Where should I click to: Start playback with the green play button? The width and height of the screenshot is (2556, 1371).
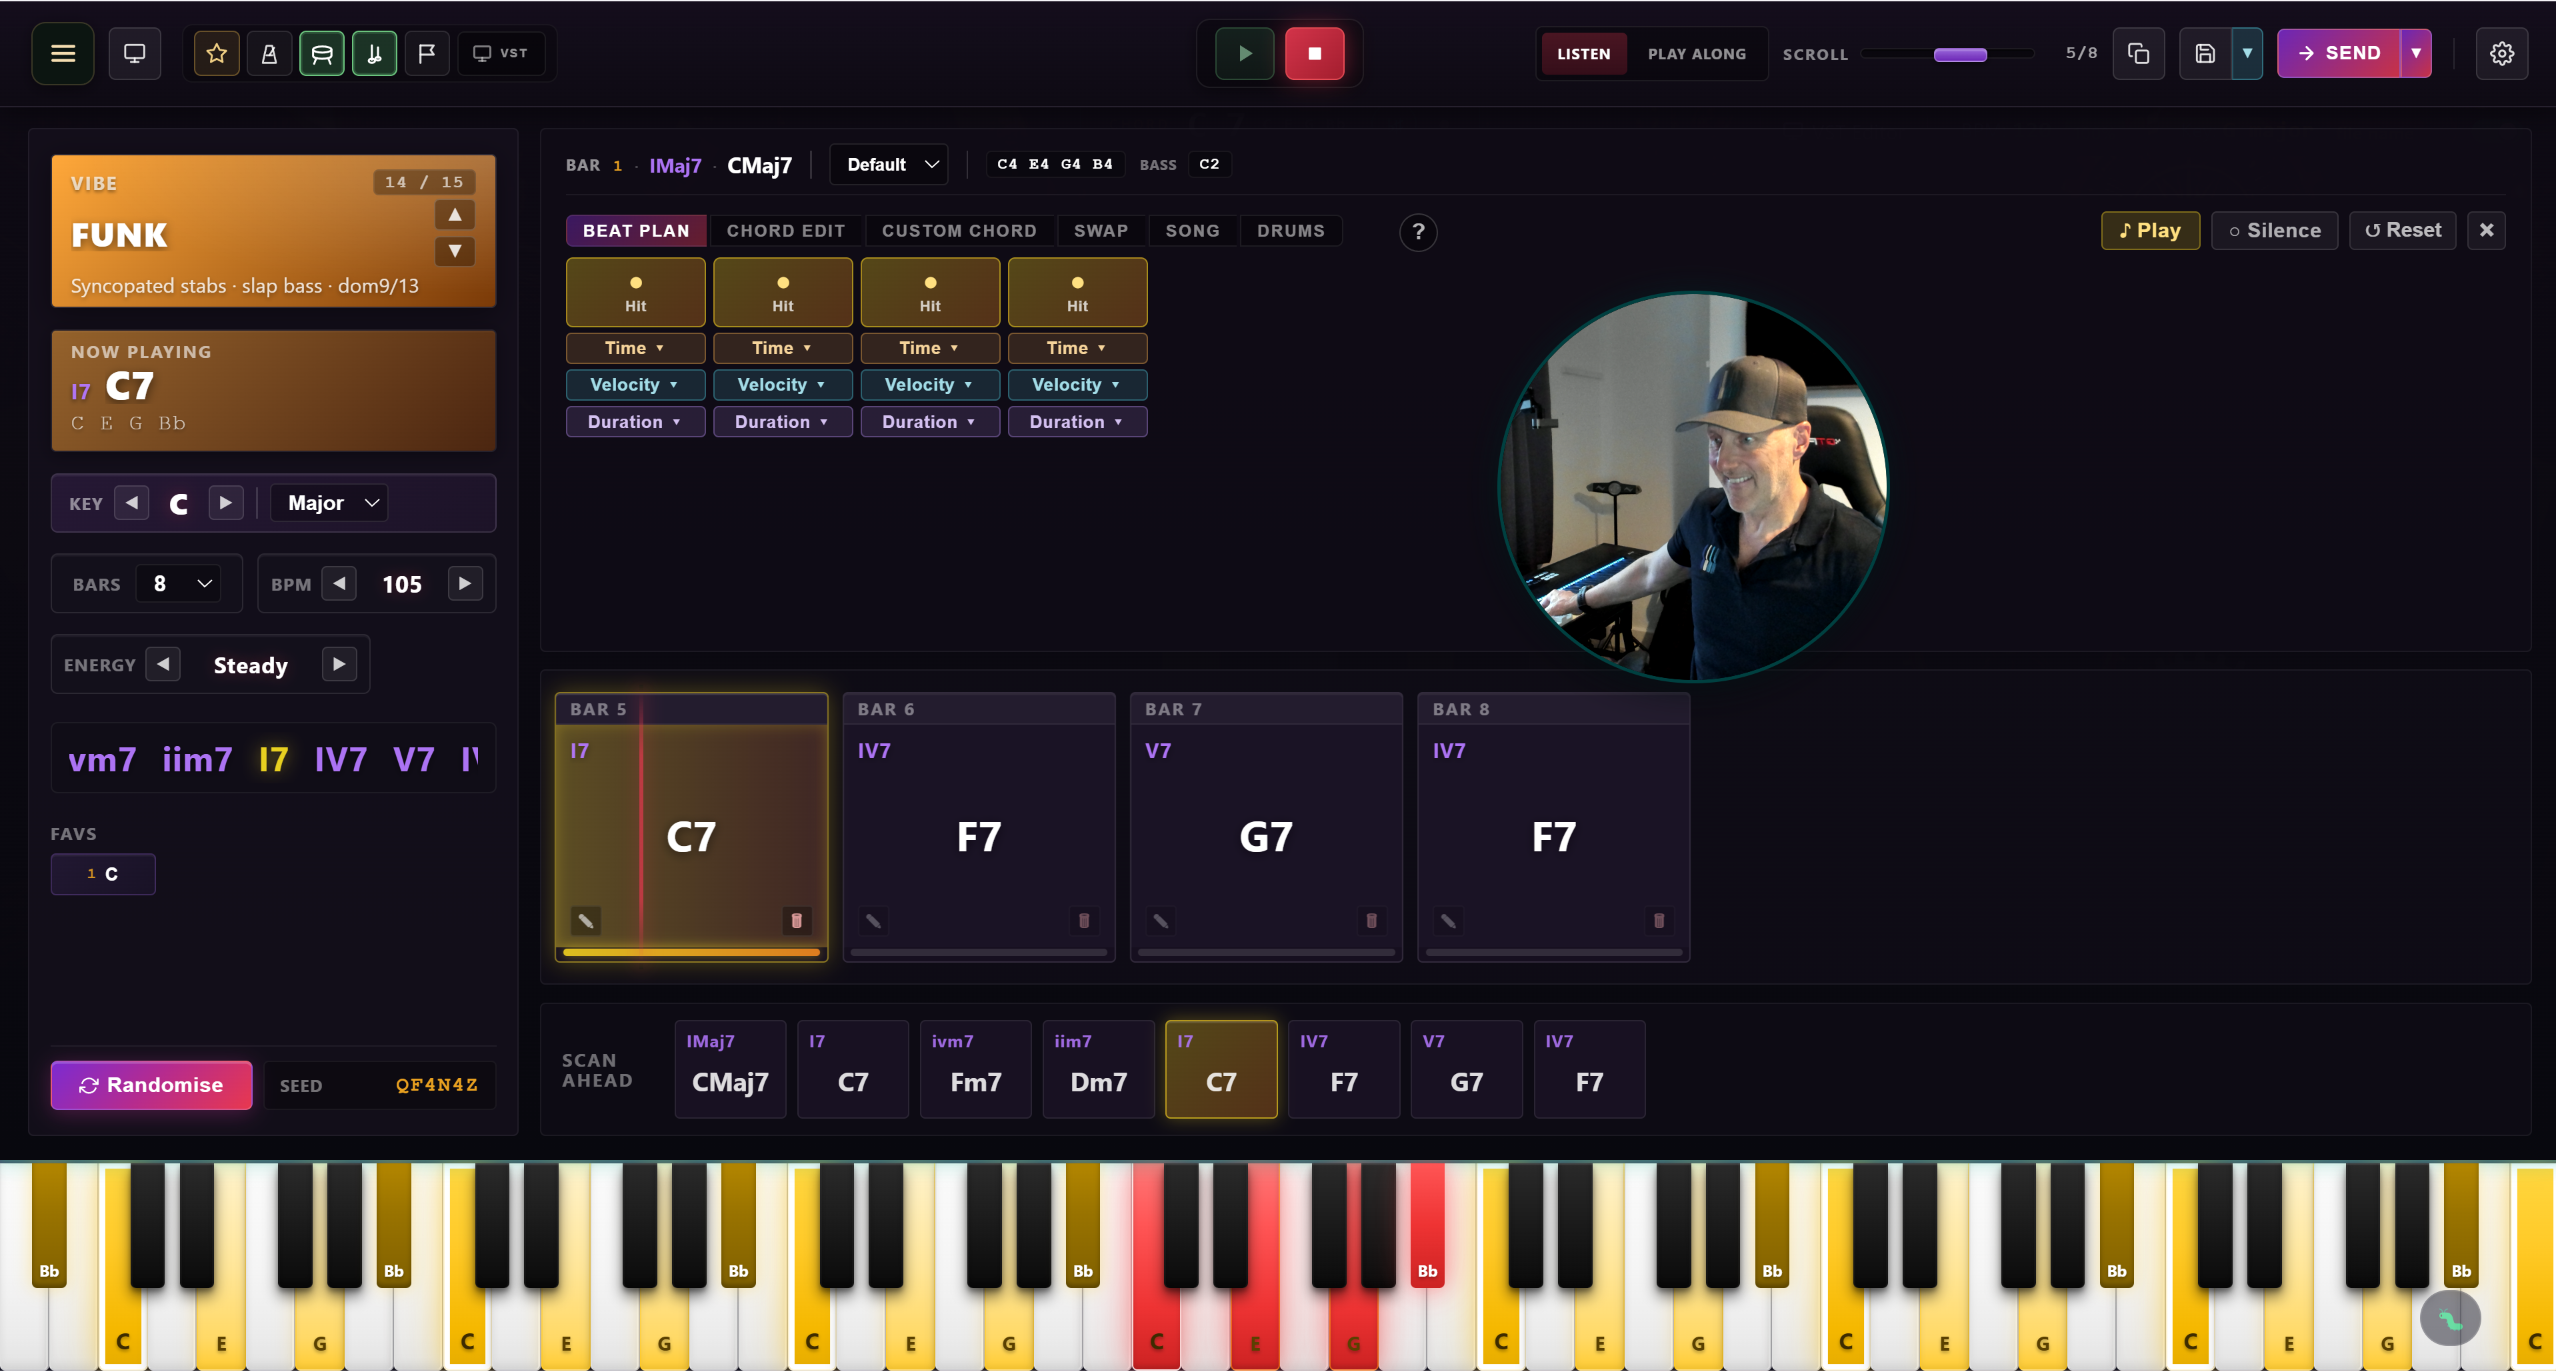point(1245,53)
